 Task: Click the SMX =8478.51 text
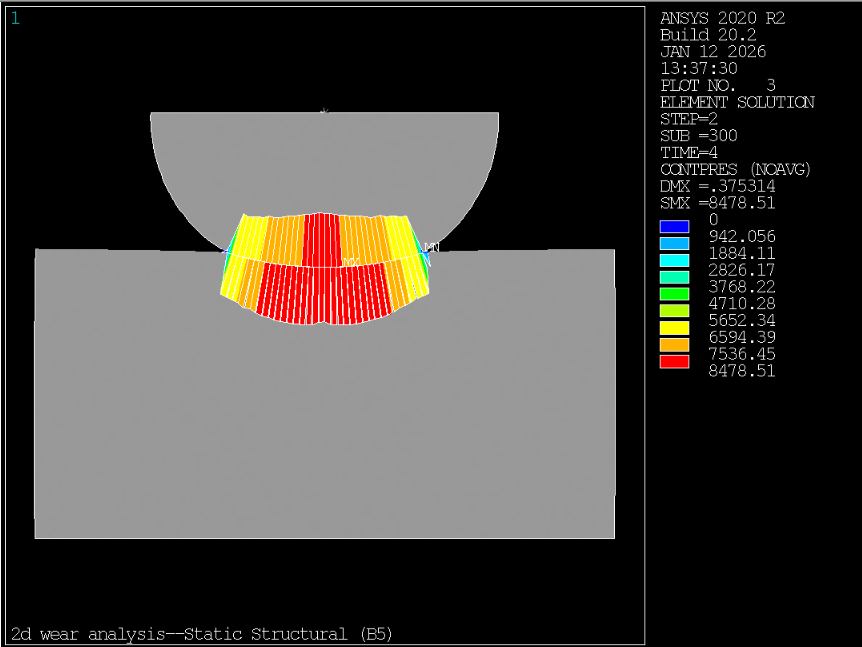tap(717, 203)
